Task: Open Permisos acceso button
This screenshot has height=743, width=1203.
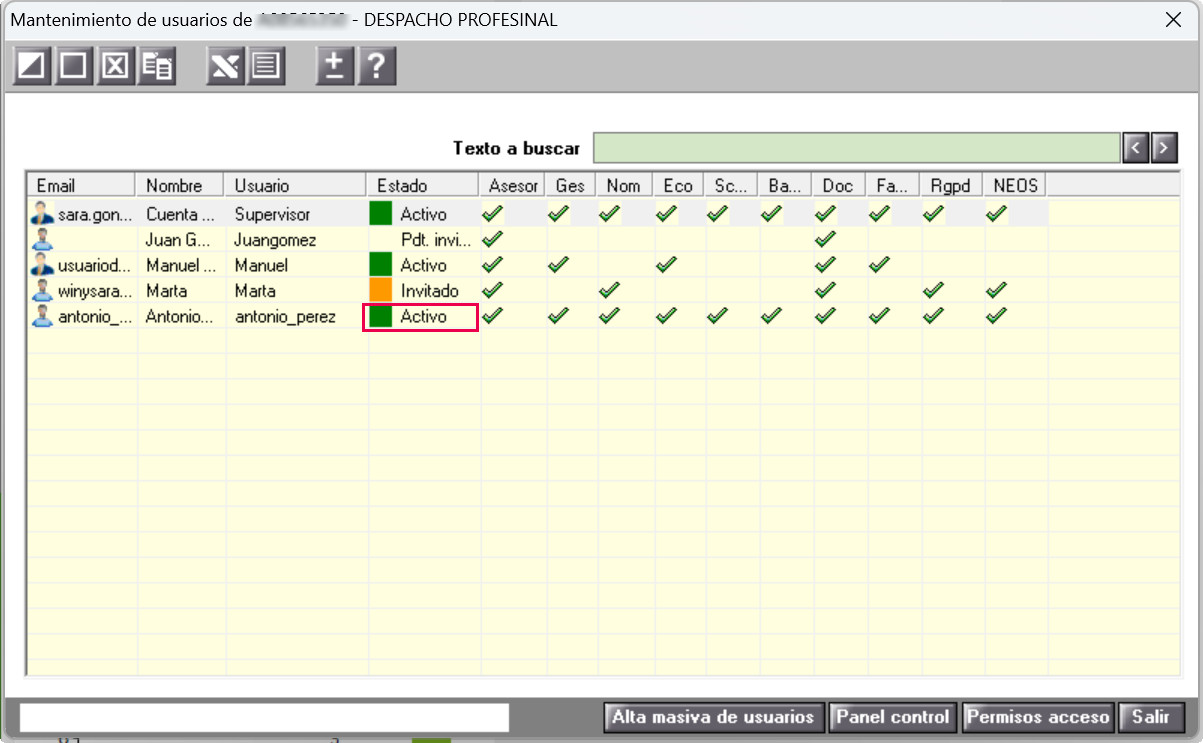Action: pos(1038,717)
